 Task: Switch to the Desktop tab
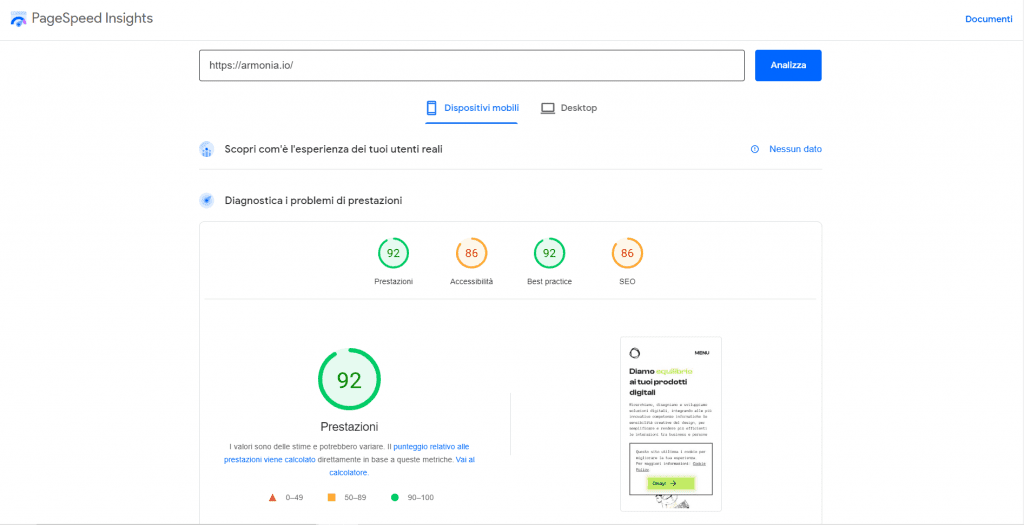click(x=569, y=108)
